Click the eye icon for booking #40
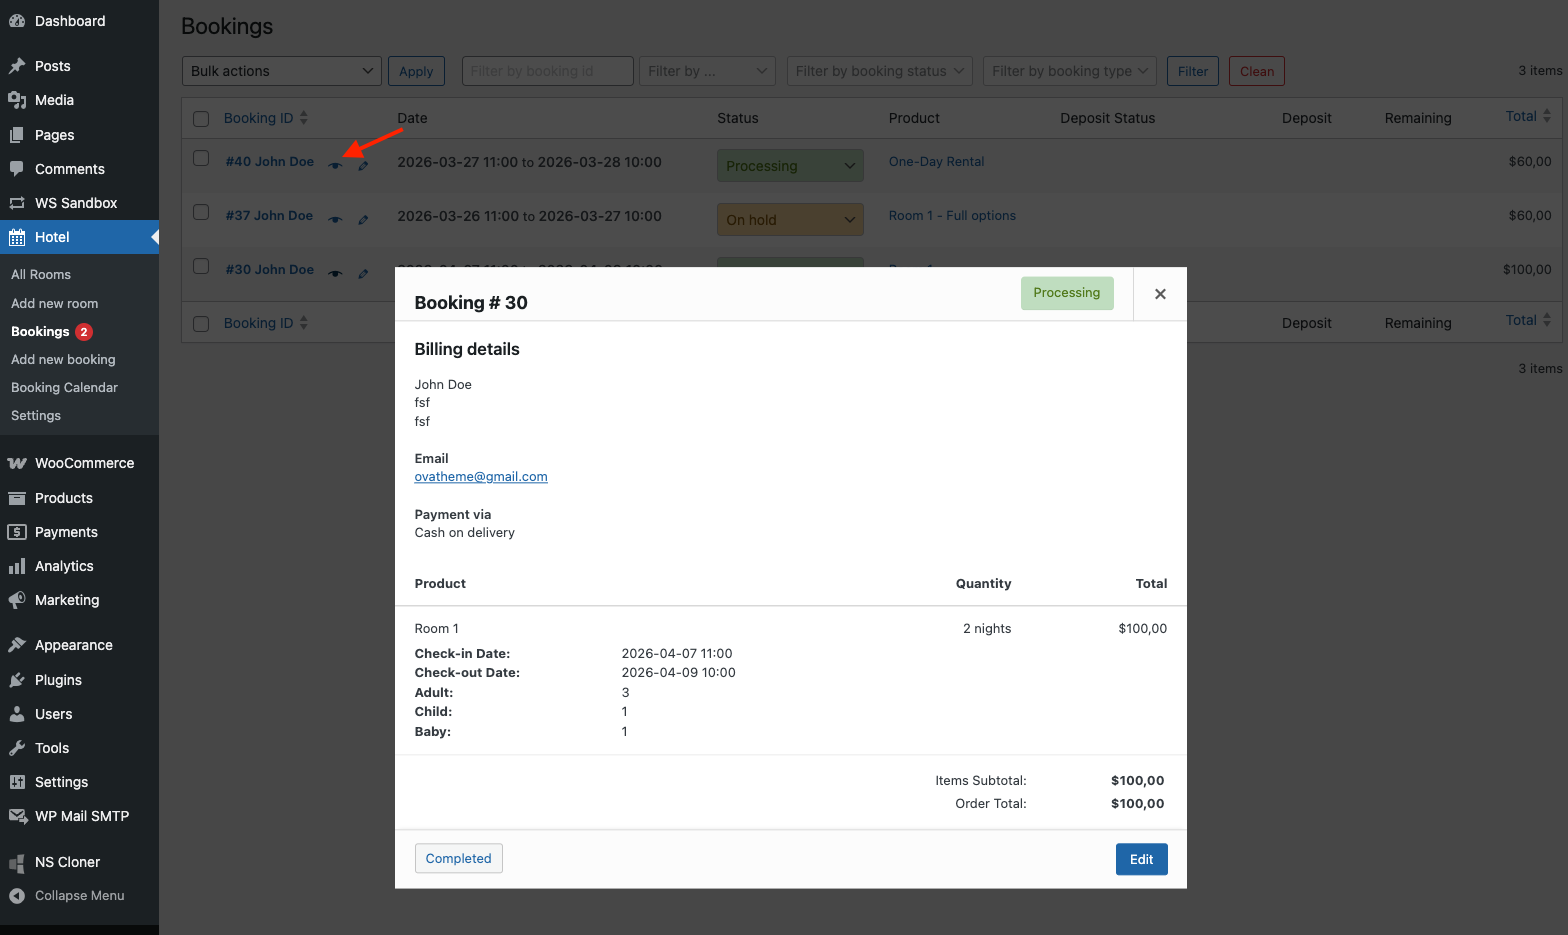1568x935 pixels. tap(335, 166)
